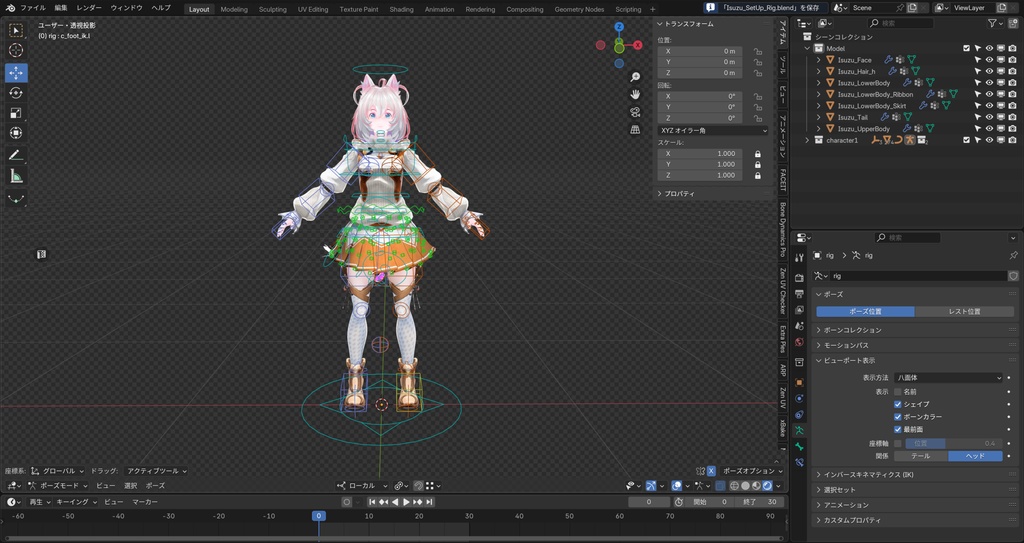Image resolution: width=1024 pixels, height=543 pixels.
Task: Toggle the camera view icon
Action: 635,112
